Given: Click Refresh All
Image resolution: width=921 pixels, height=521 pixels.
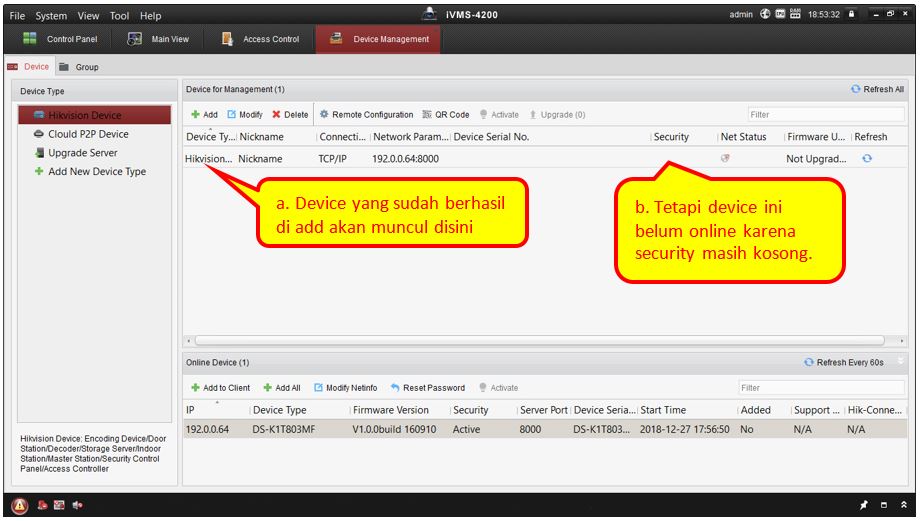Looking at the screenshot, I should (x=878, y=89).
